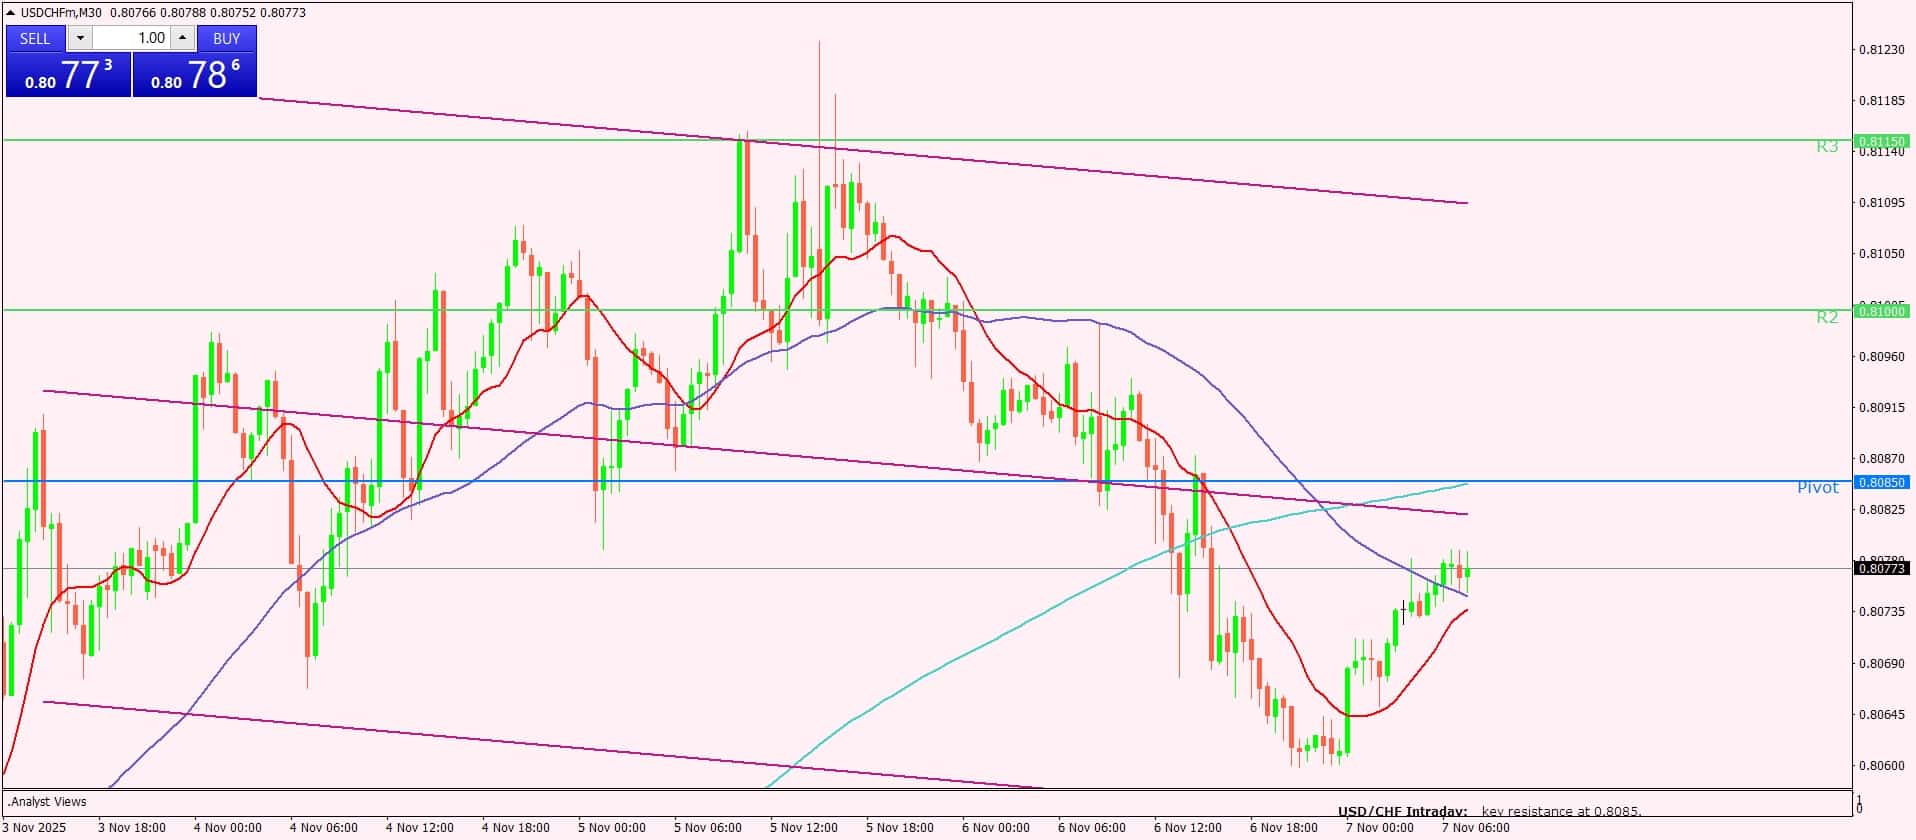Click the 0.80690 price scale value
This screenshot has height=840, width=1916.
pyautogui.click(x=1881, y=664)
